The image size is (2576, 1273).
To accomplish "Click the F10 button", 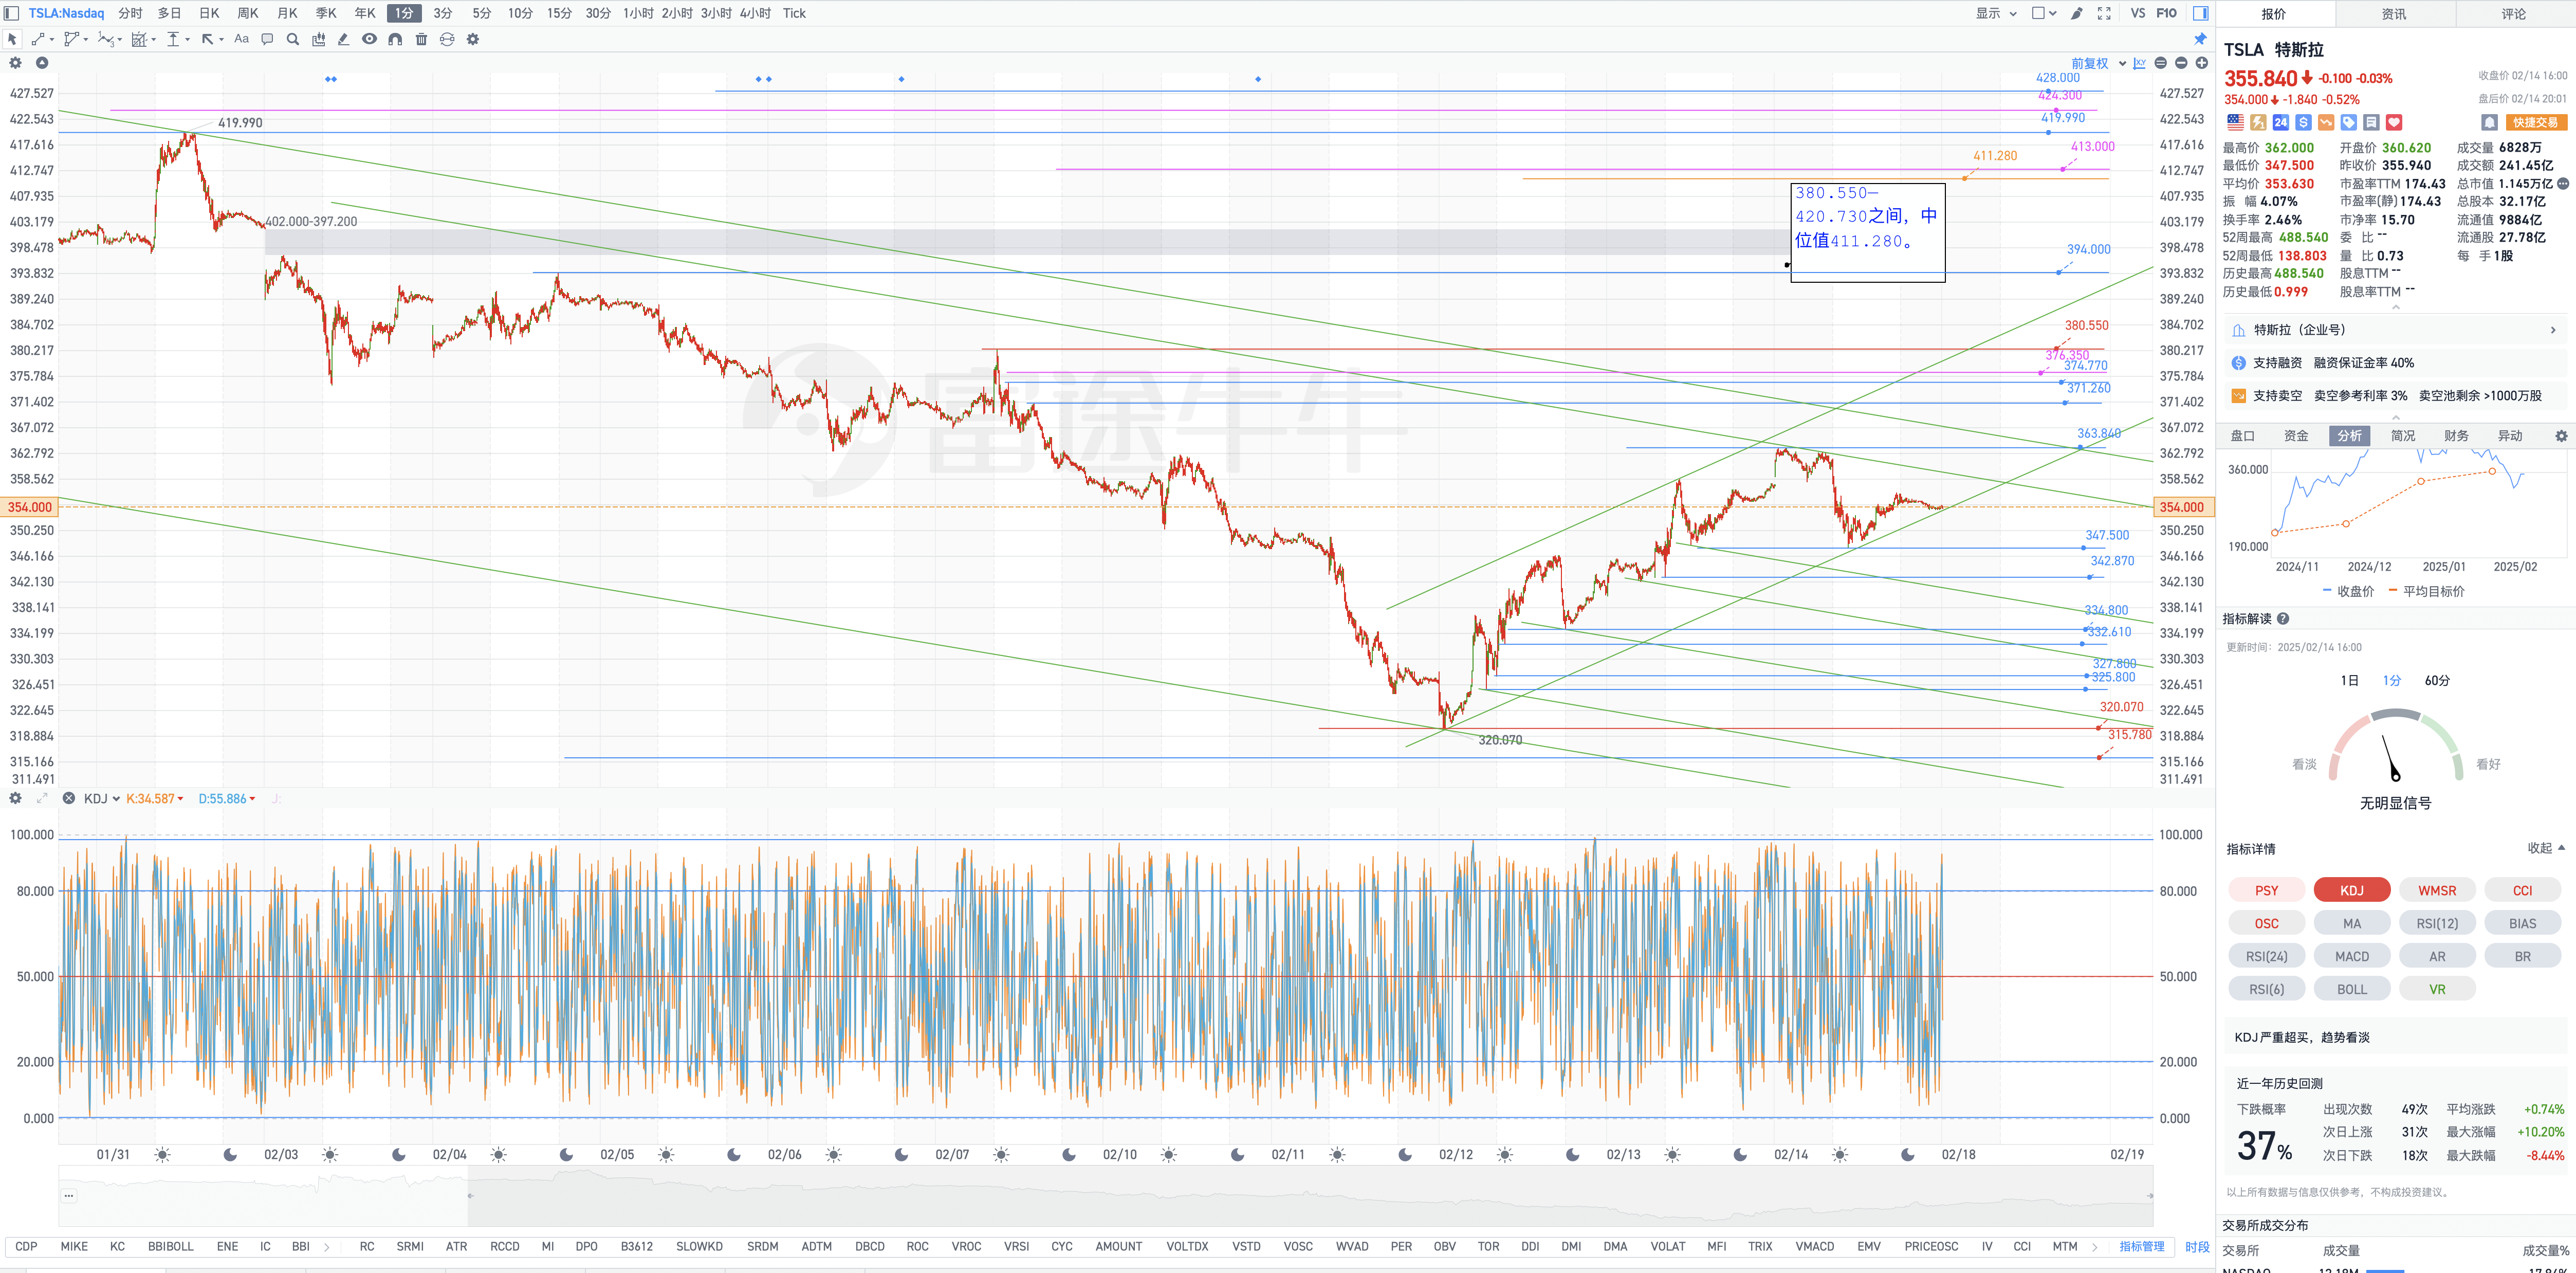I will (x=2166, y=13).
